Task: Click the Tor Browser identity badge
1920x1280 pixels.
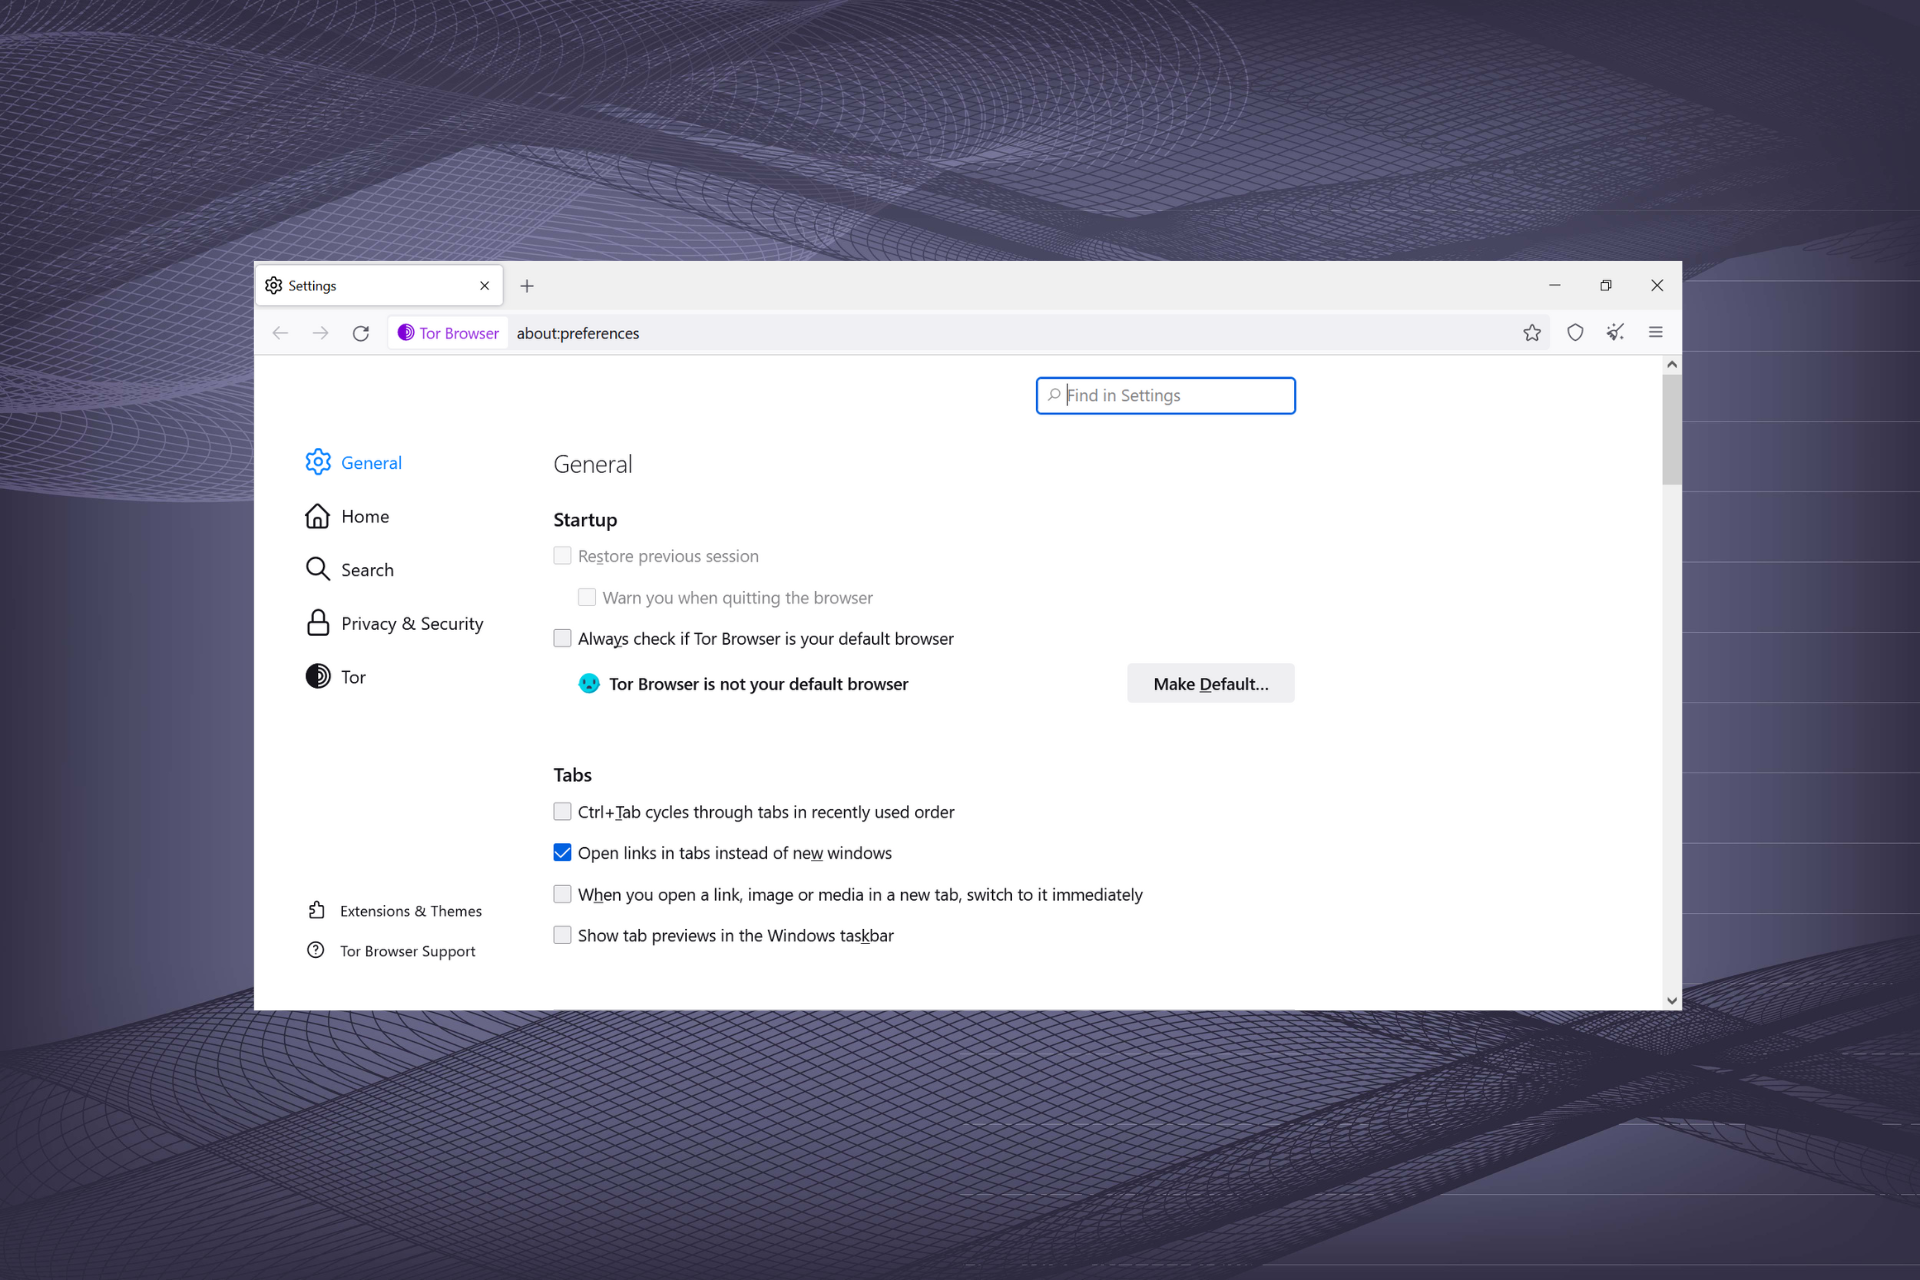Action: coord(448,333)
